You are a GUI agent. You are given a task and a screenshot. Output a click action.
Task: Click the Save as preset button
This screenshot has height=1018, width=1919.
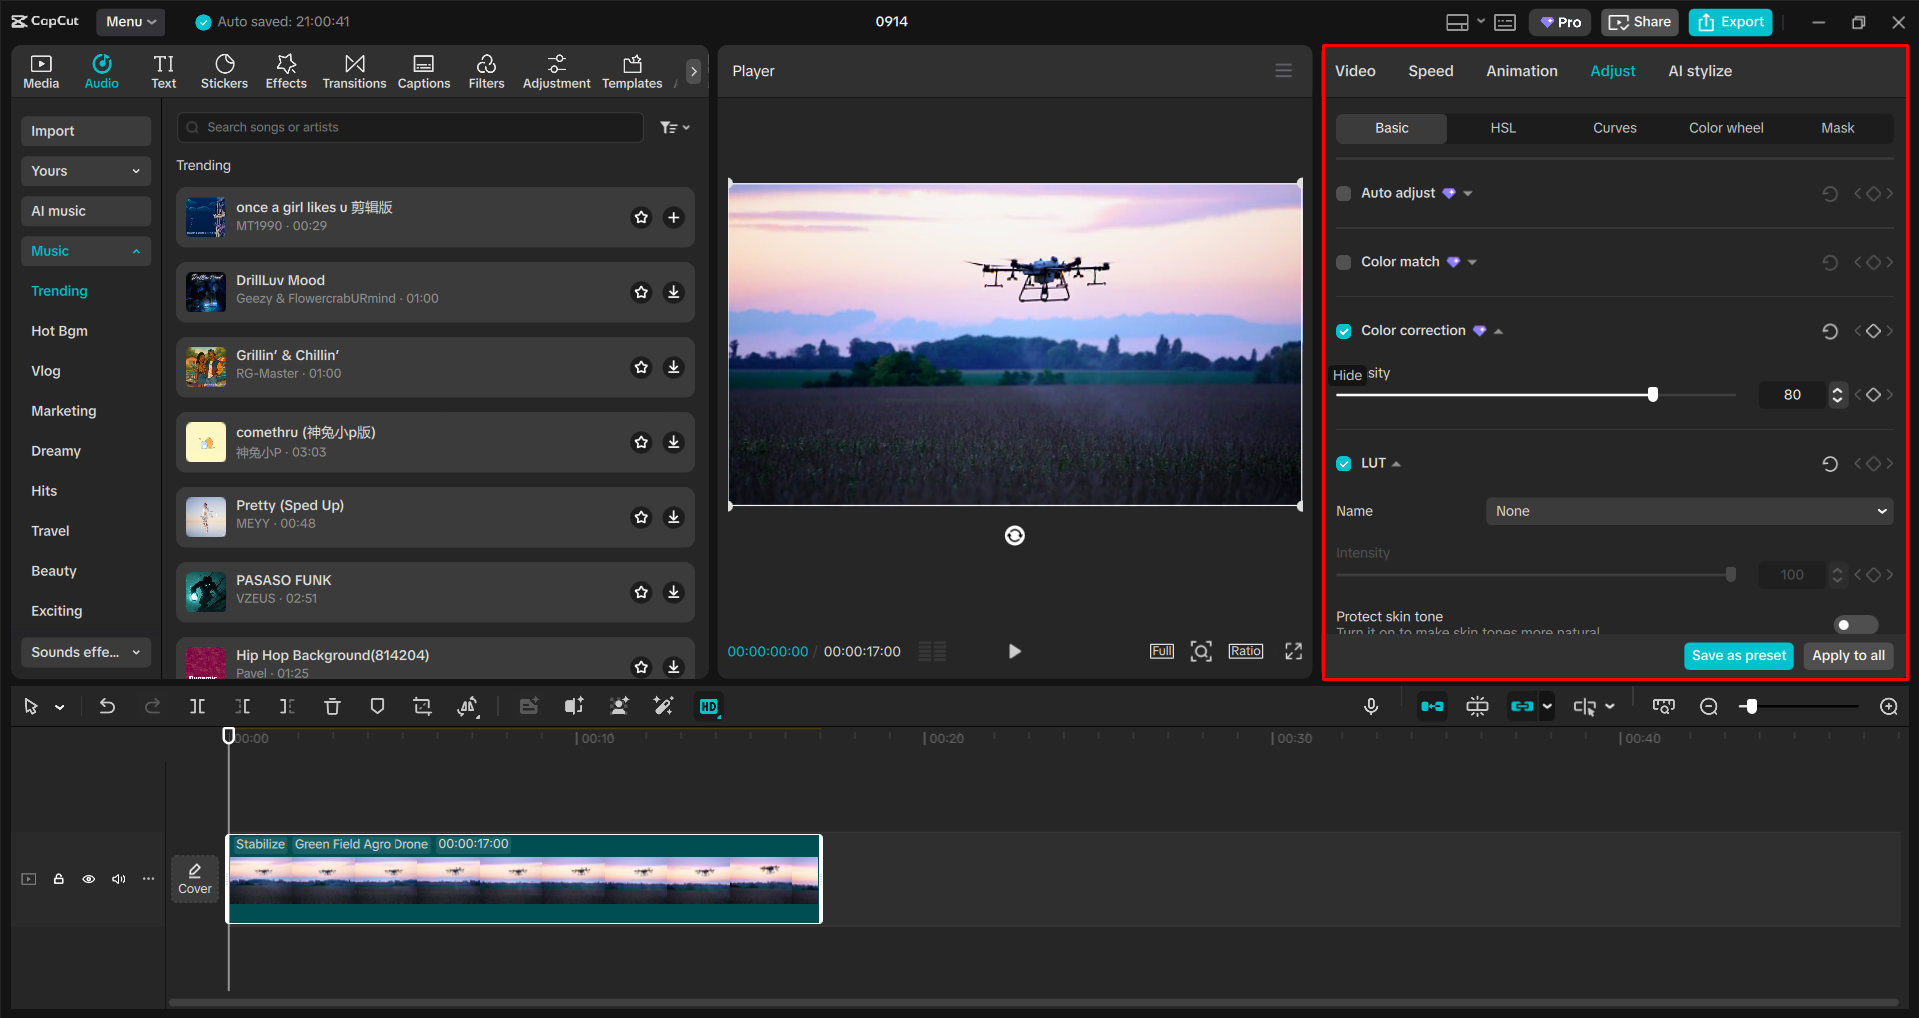click(x=1738, y=655)
